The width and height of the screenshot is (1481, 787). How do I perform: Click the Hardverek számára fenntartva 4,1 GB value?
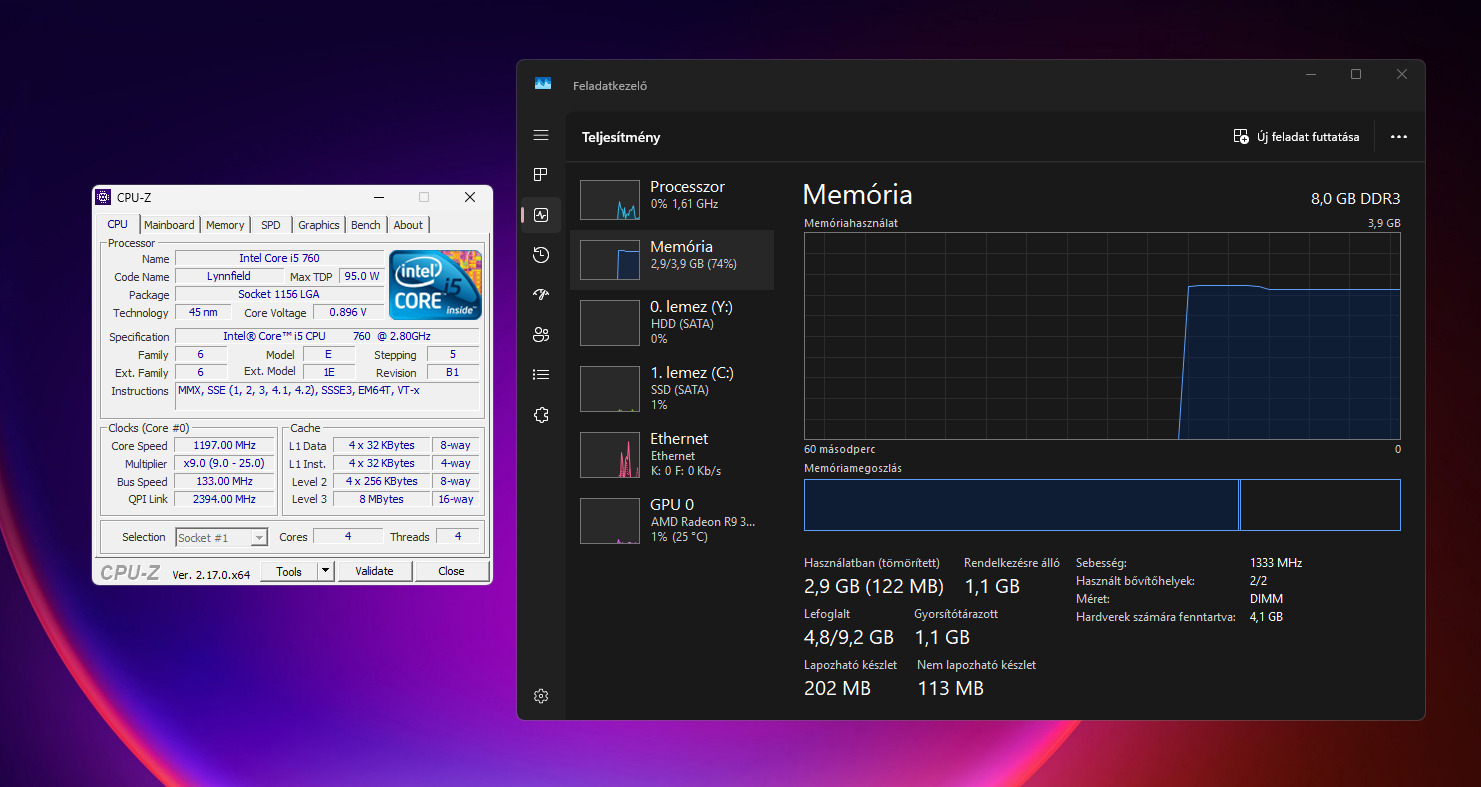[x=1266, y=617]
